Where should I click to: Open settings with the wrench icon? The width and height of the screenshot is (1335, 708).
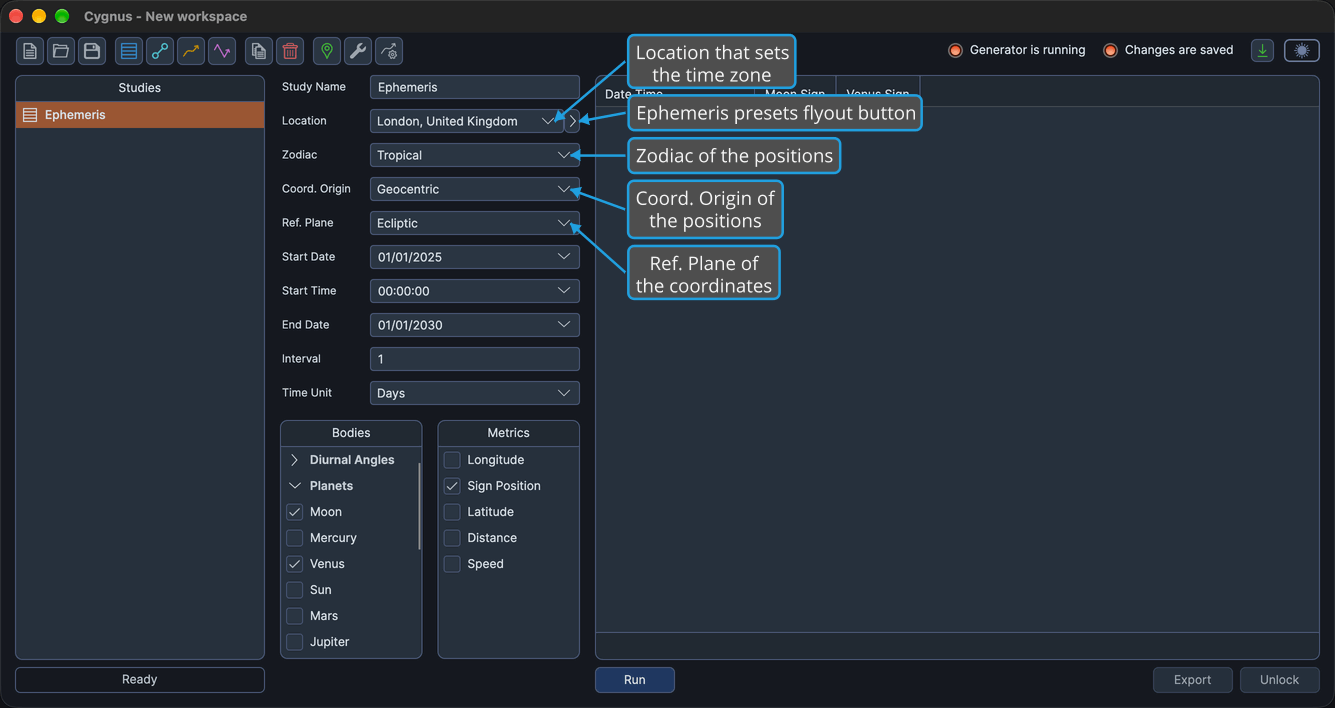pos(358,51)
